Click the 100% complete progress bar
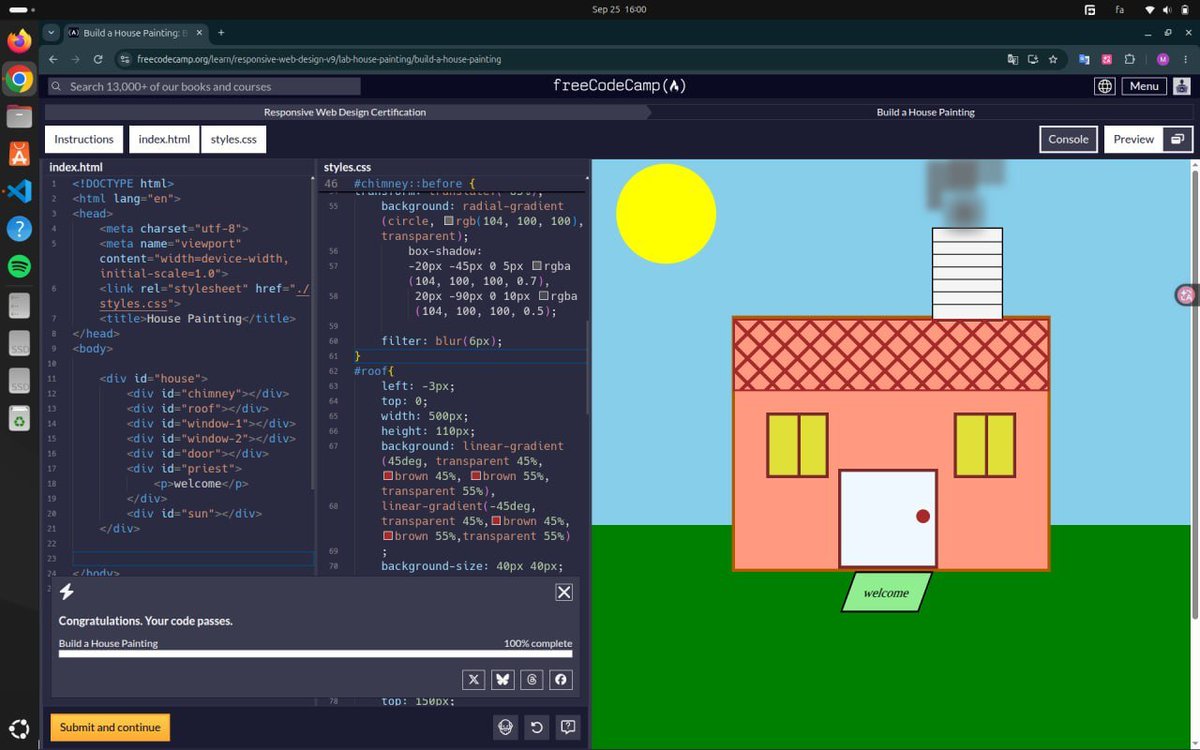The height and width of the screenshot is (750, 1200). point(315,654)
